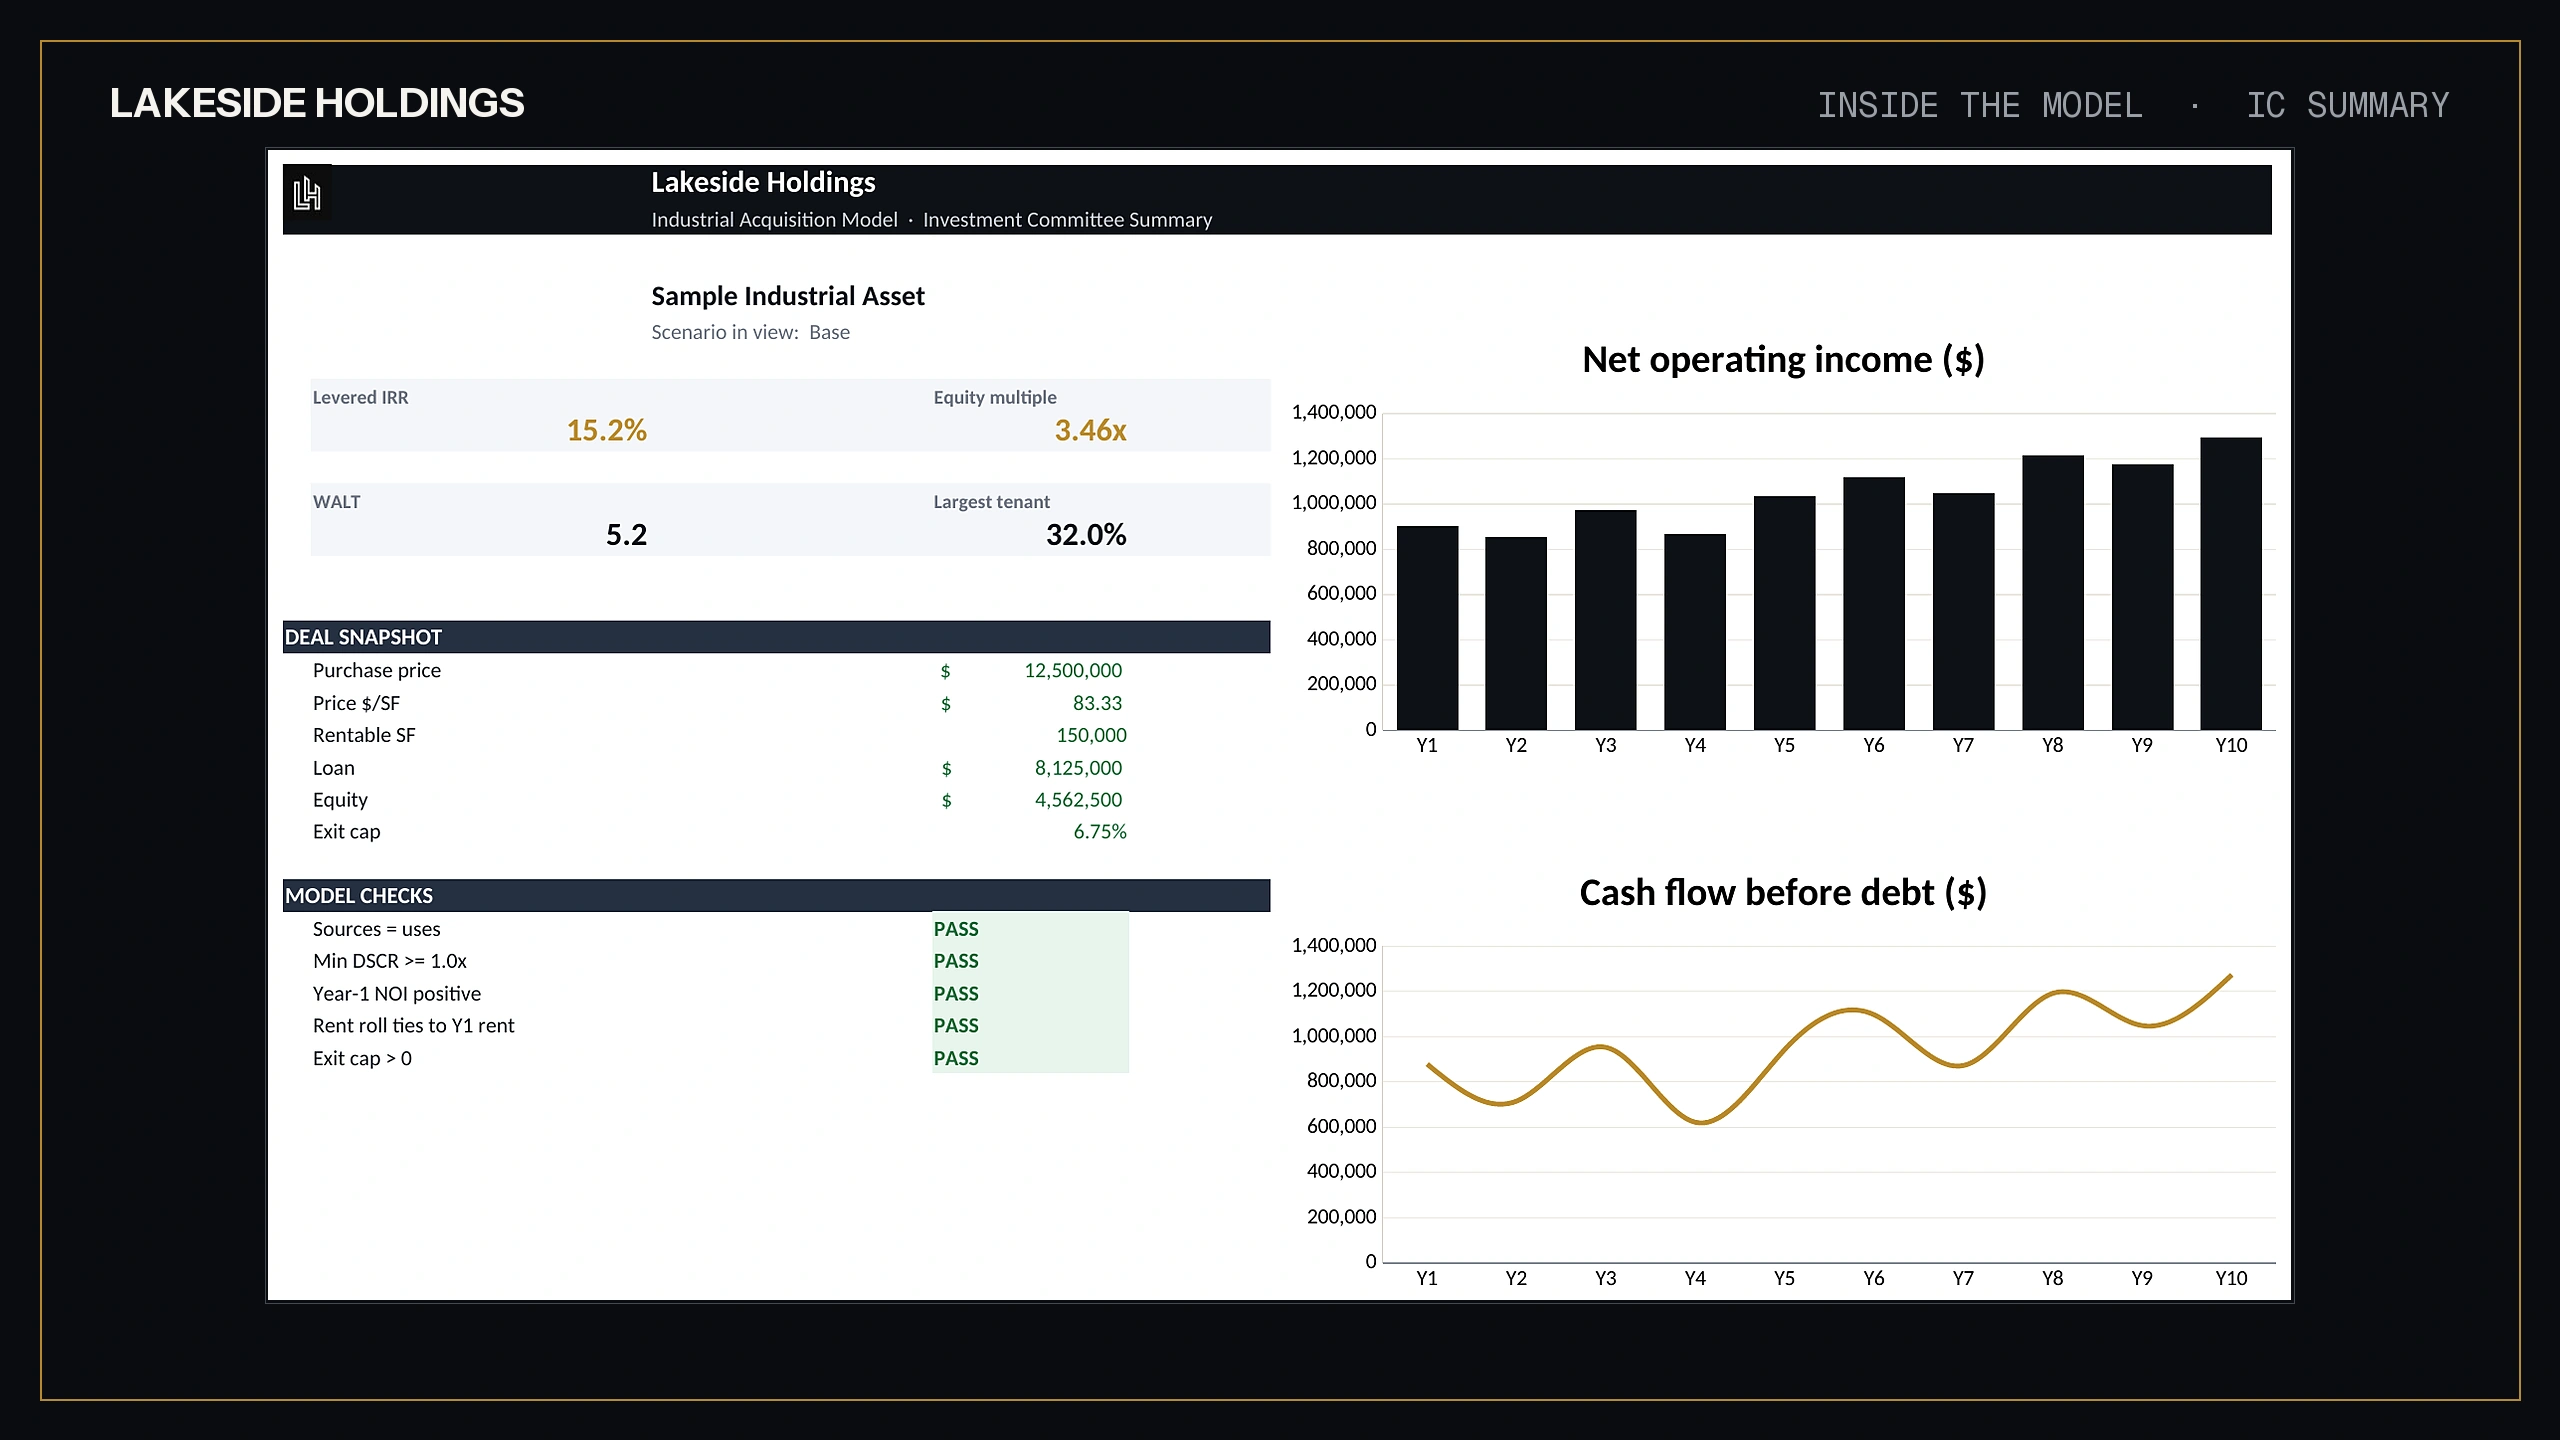Select the Equity value 4,562,500
The height and width of the screenshot is (1440, 2560).
tap(1078, 801)
